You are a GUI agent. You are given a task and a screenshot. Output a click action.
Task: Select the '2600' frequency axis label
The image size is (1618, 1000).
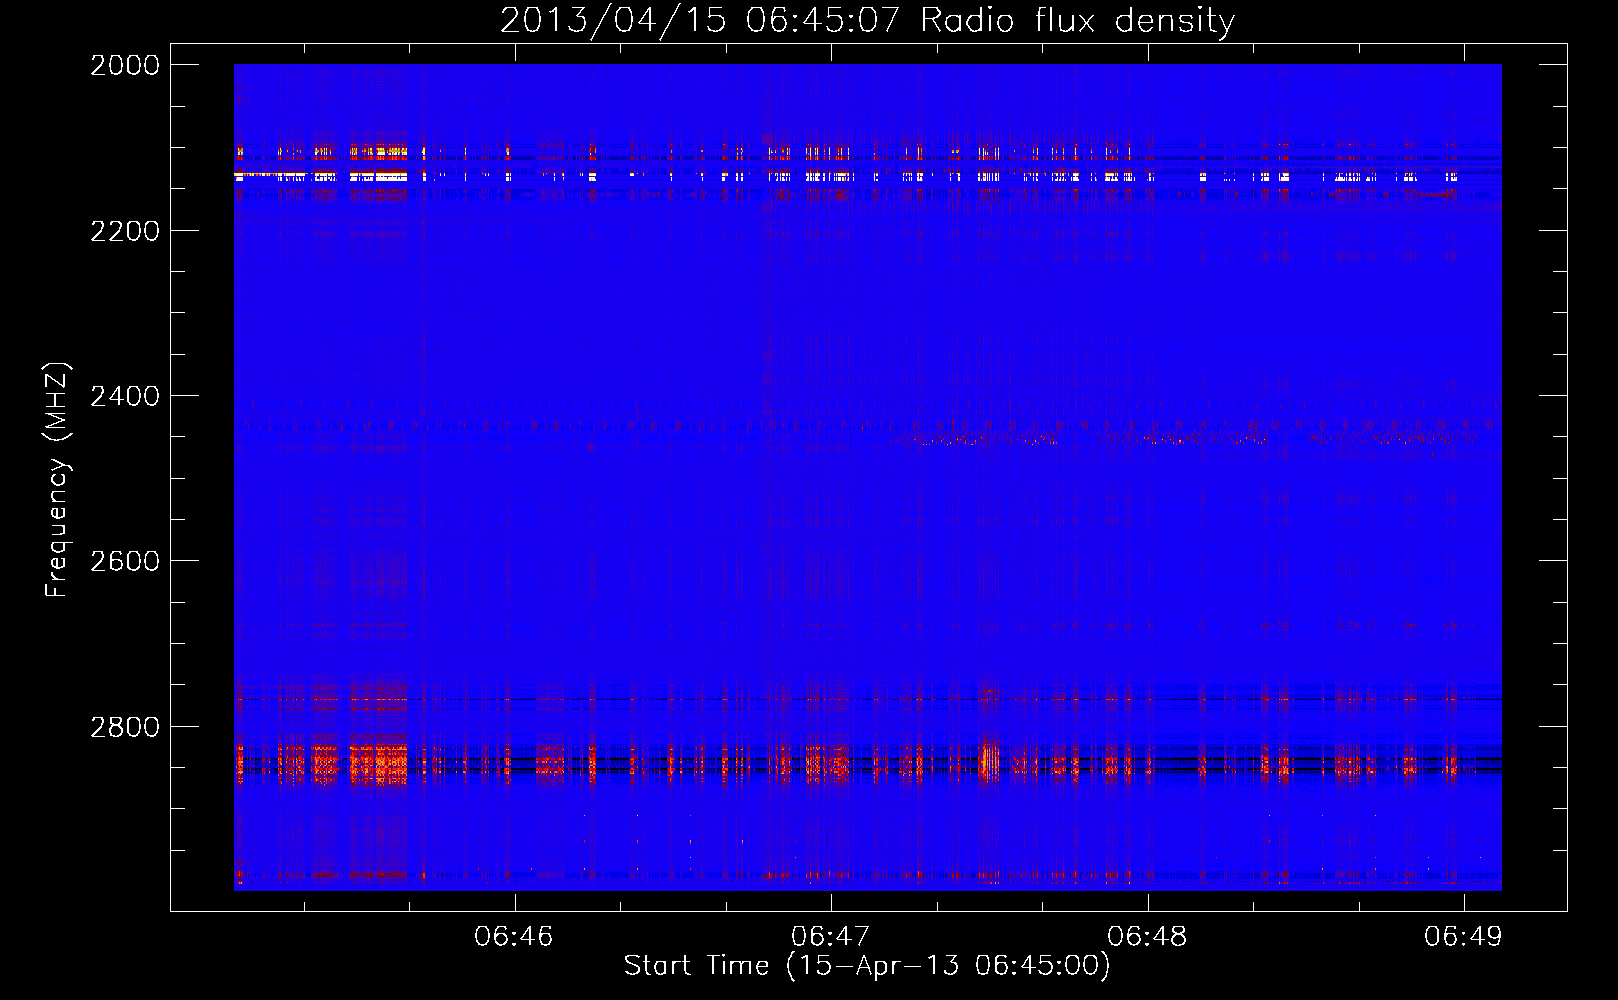[x=125, y=561]
